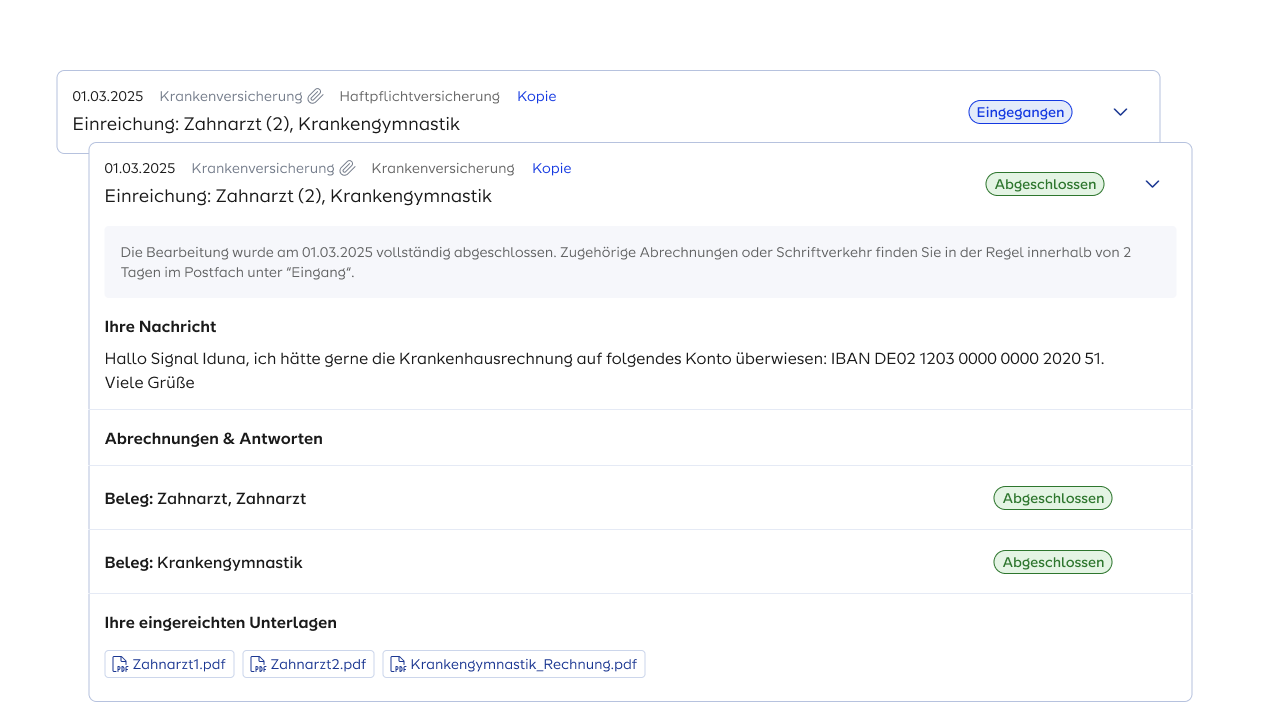This screenshot has height=720, width=1280.
Task: Click Abgeschlossen badge beside Krankengymnastik Beleg
Action: click(x=1052, y=562)
